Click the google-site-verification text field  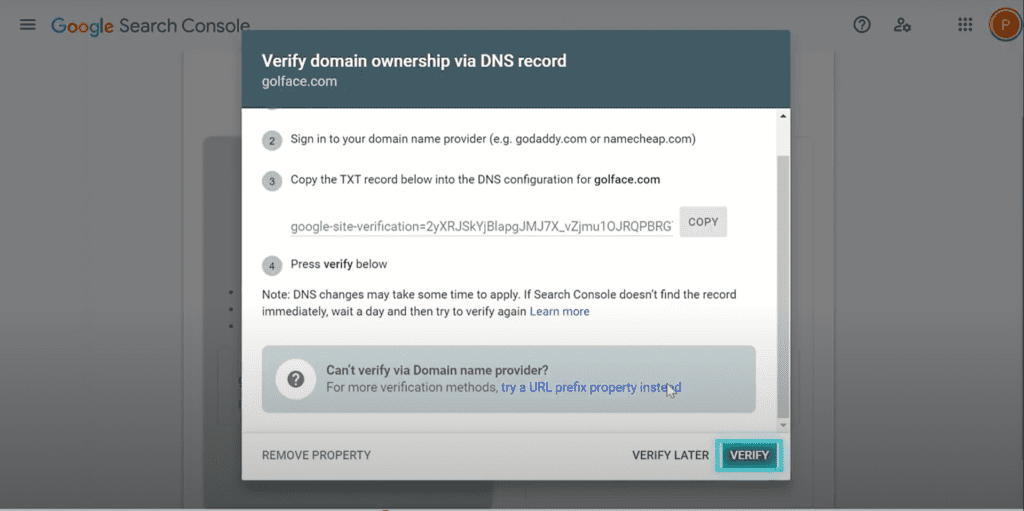coord(481,227)
